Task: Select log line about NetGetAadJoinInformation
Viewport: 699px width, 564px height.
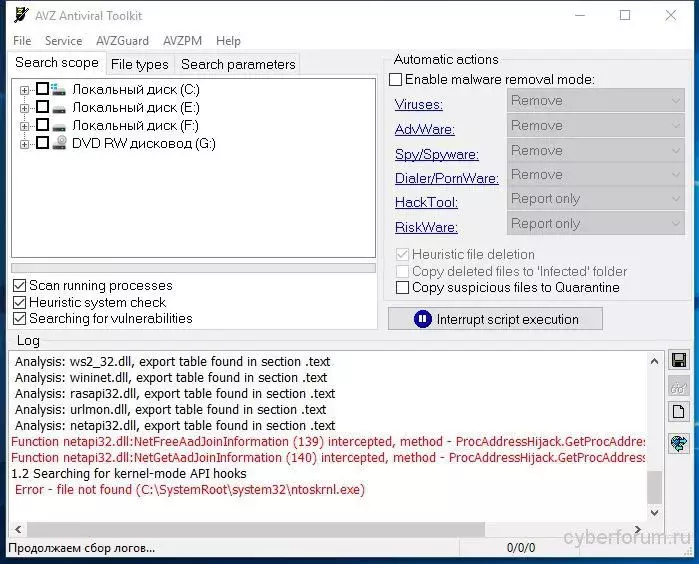Action: pyautogui.click(x=328, y=457)
